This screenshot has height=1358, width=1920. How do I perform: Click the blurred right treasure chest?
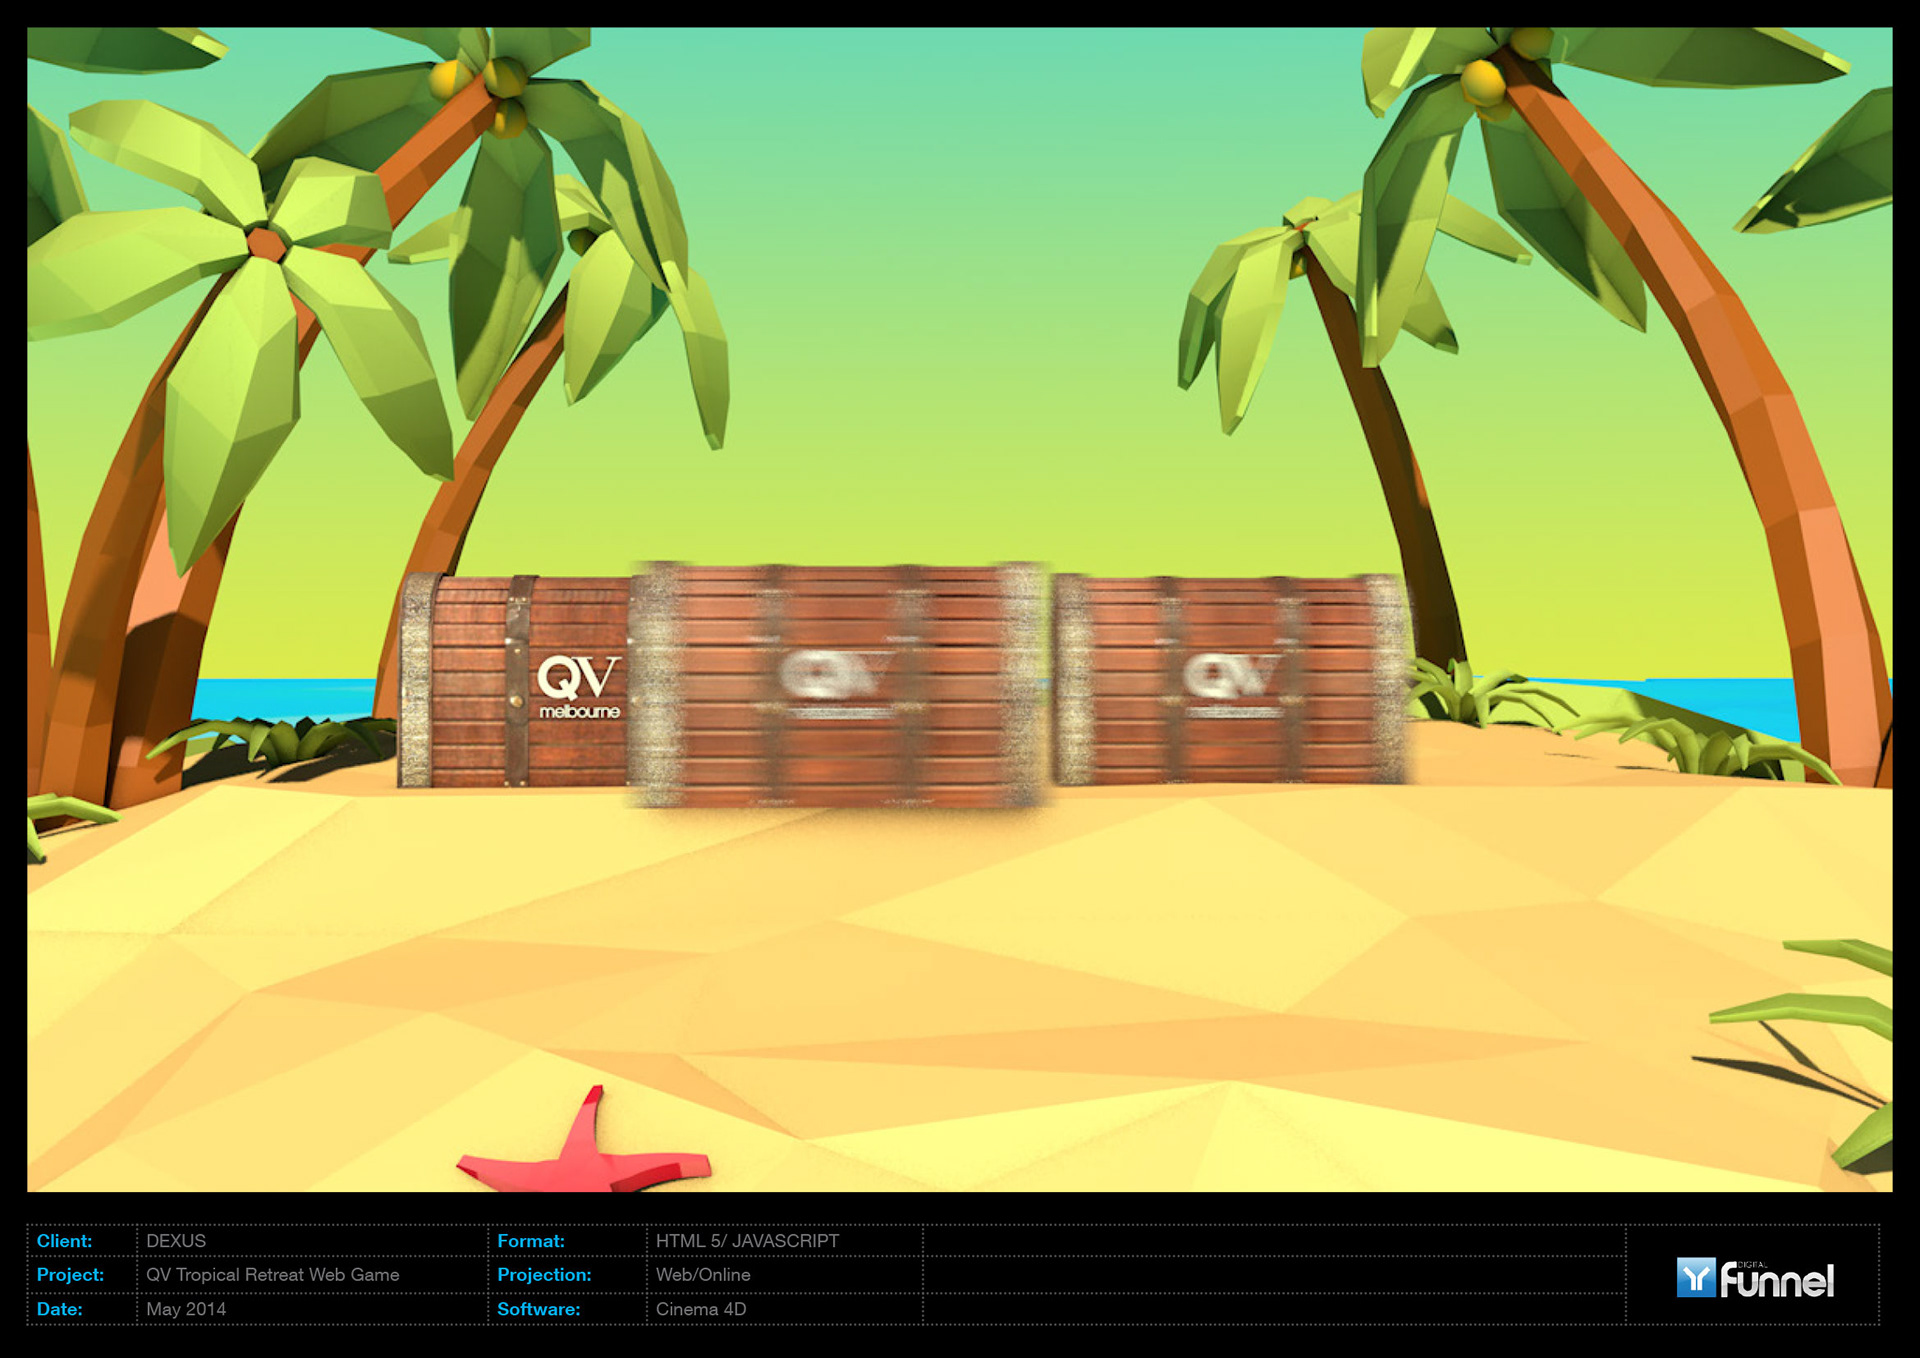coord(1230,680)
